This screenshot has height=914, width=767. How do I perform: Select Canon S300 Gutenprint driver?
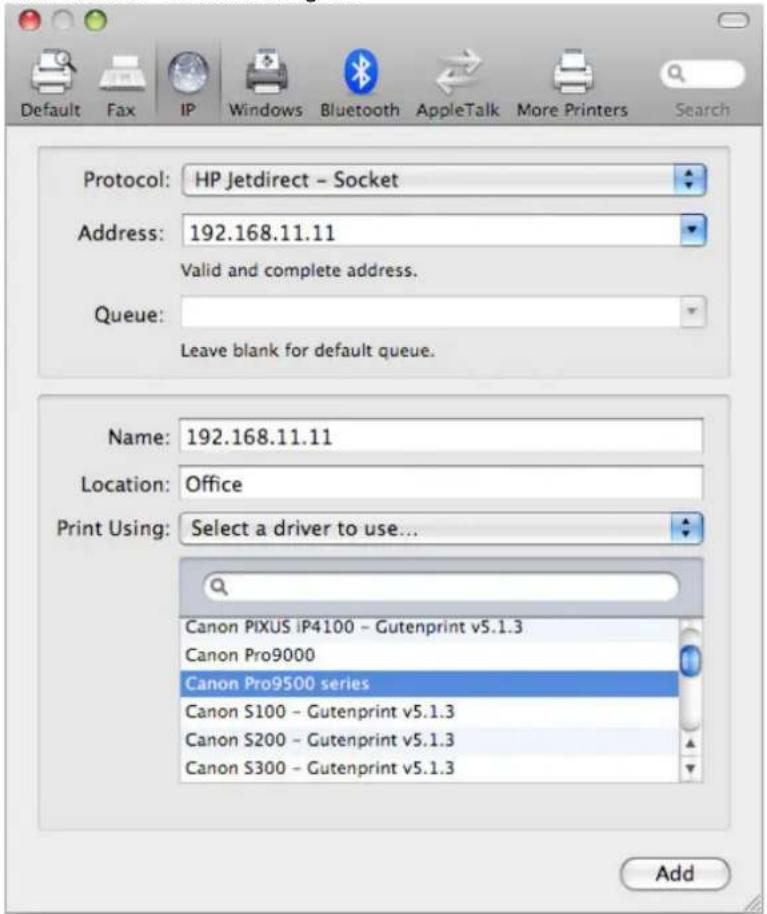[x=430, y=768]
